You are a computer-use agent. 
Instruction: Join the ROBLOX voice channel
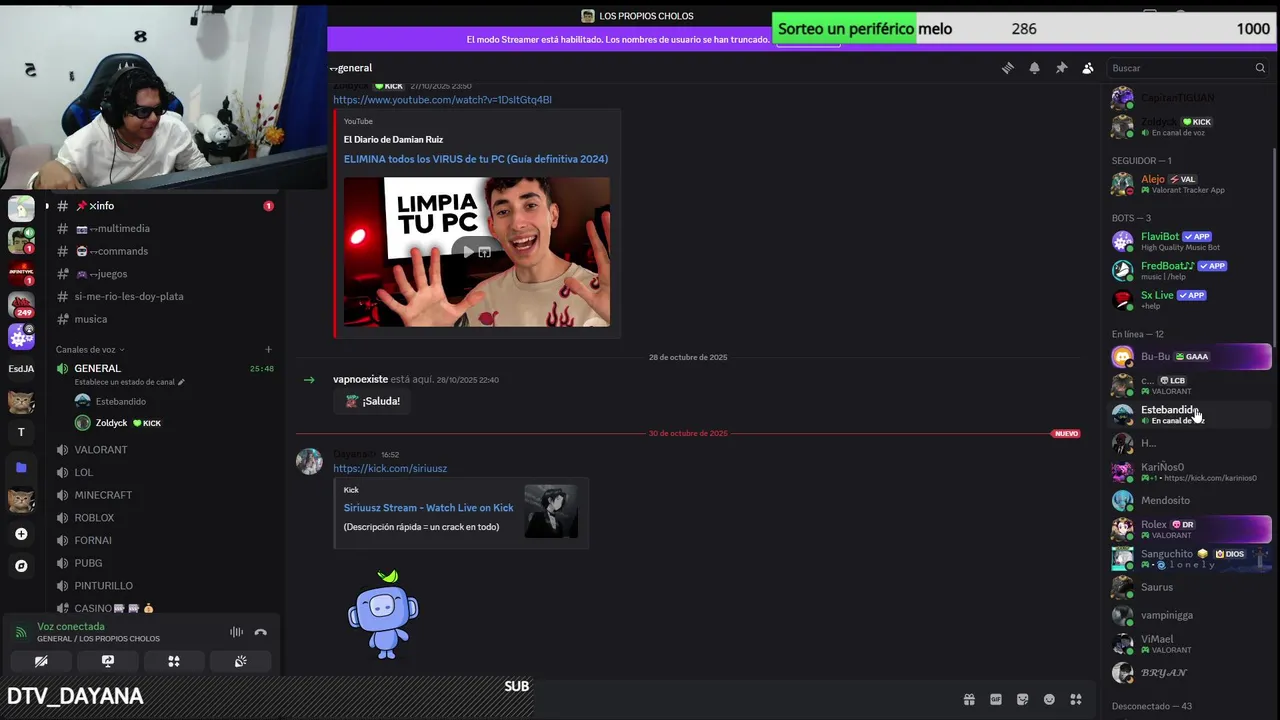(165, 518)
